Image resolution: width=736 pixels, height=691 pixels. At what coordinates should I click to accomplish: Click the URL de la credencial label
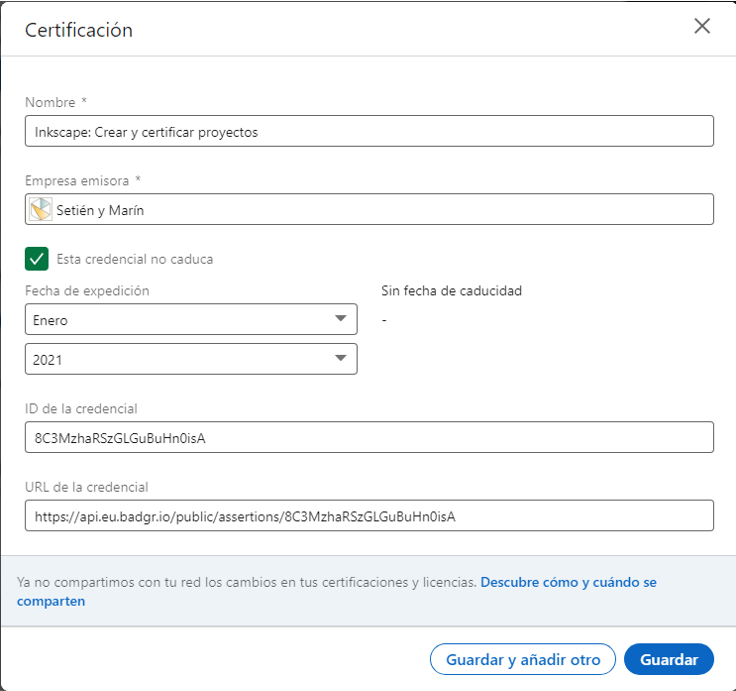tap(87, 487)
